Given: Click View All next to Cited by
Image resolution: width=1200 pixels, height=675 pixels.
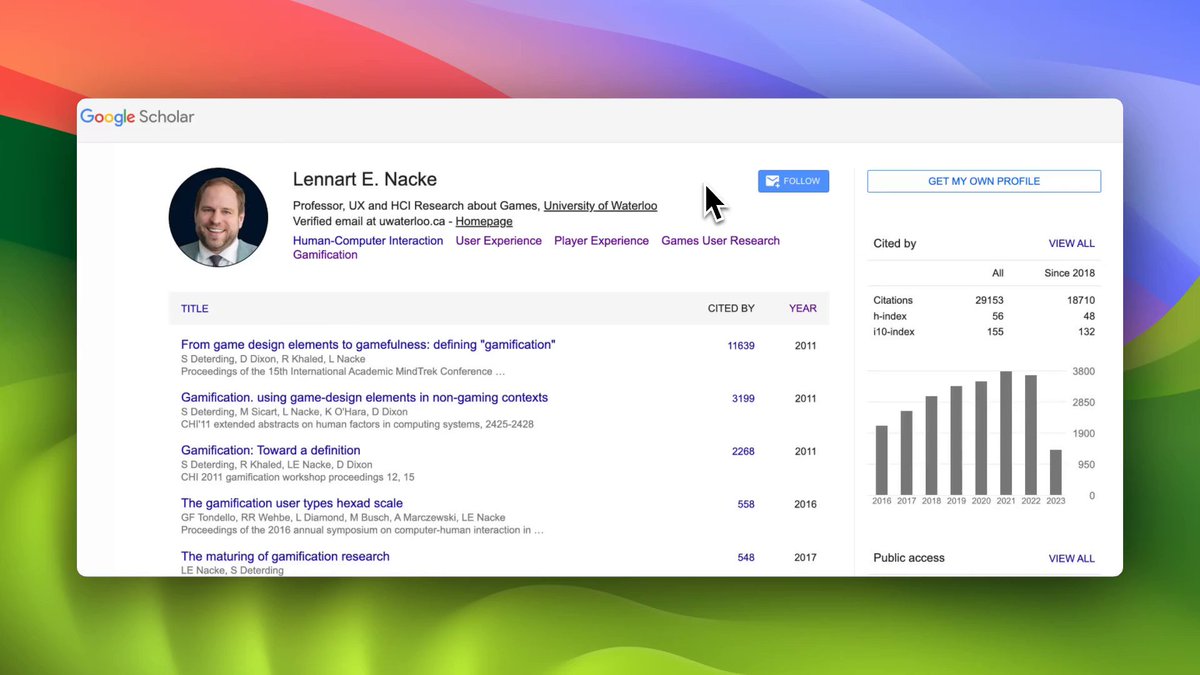Looking at the screenshot, I should click(x=1071, y=244).
